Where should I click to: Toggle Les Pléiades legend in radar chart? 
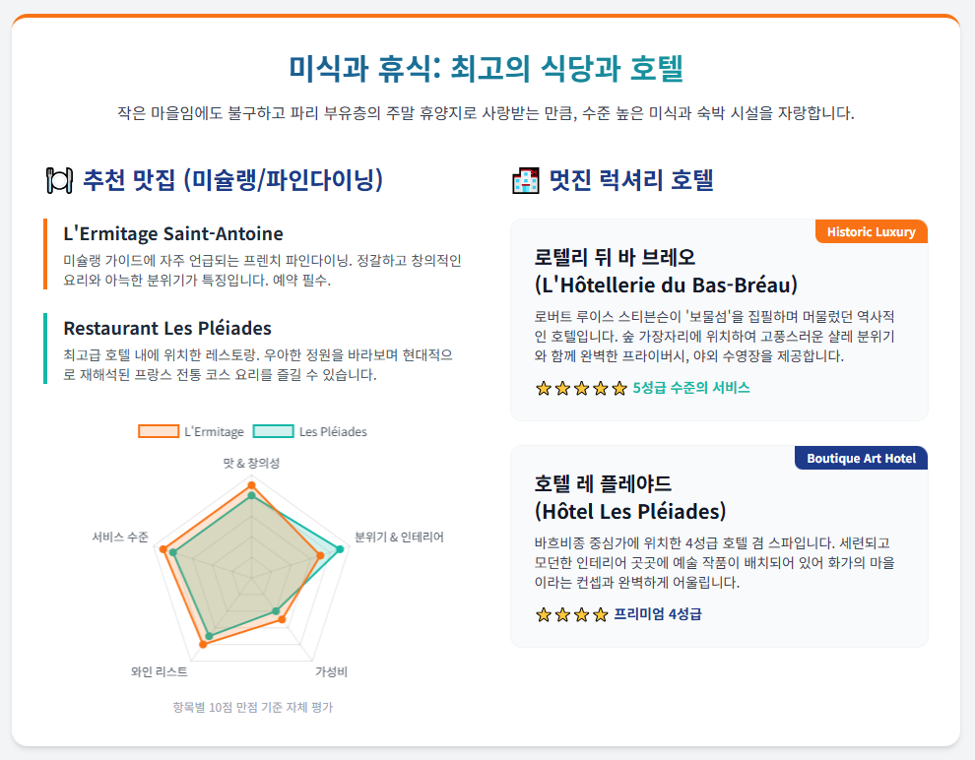click(x=310, y=432)
